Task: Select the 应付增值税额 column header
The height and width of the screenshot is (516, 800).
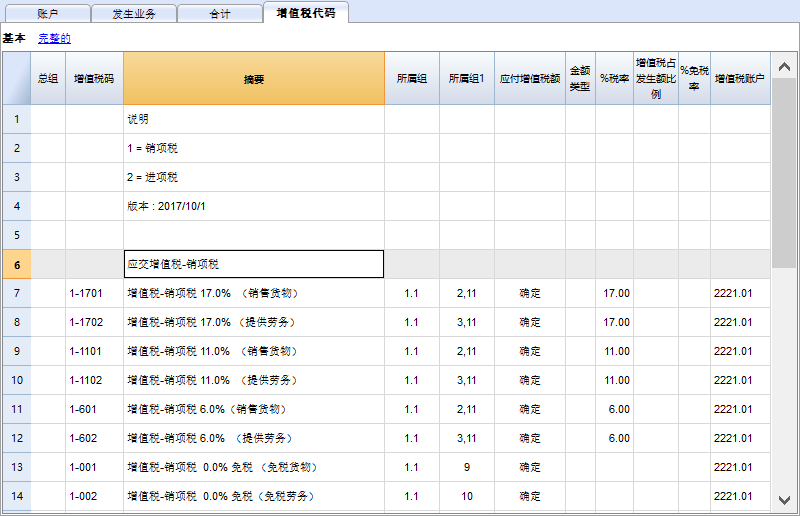Action: (530, 78)
